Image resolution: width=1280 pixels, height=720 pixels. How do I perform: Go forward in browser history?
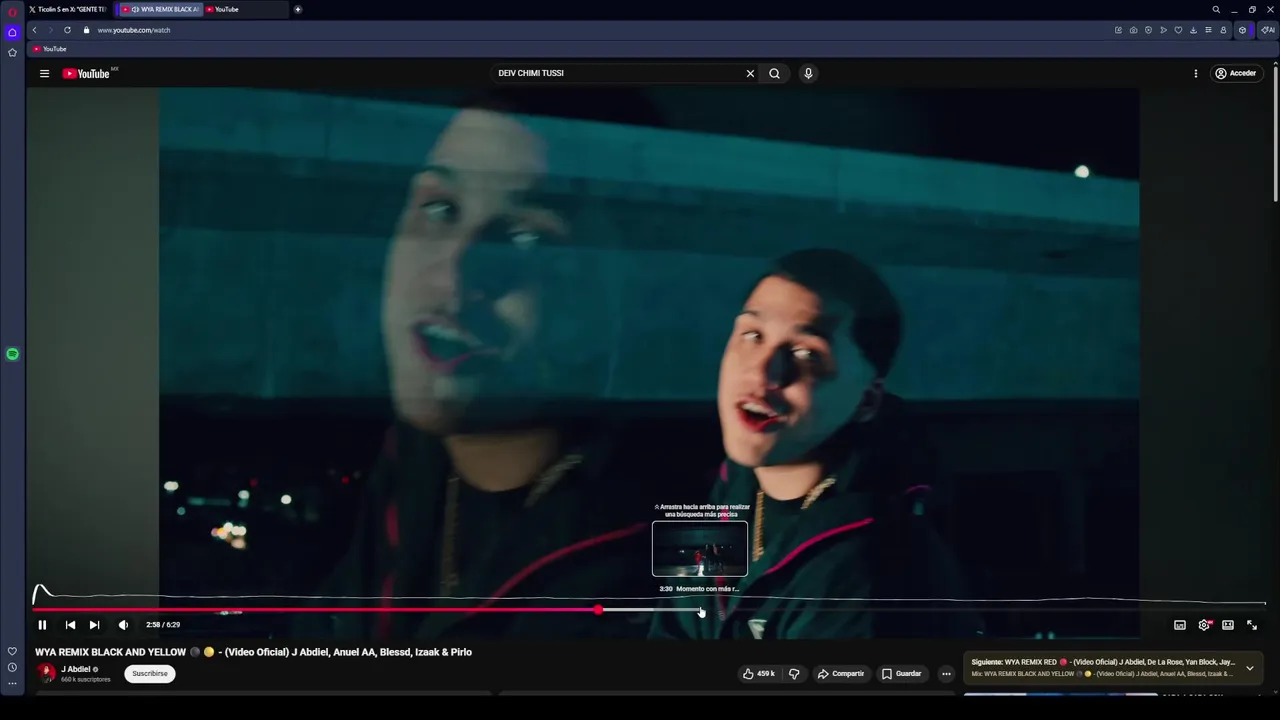(x=50, y=30)
